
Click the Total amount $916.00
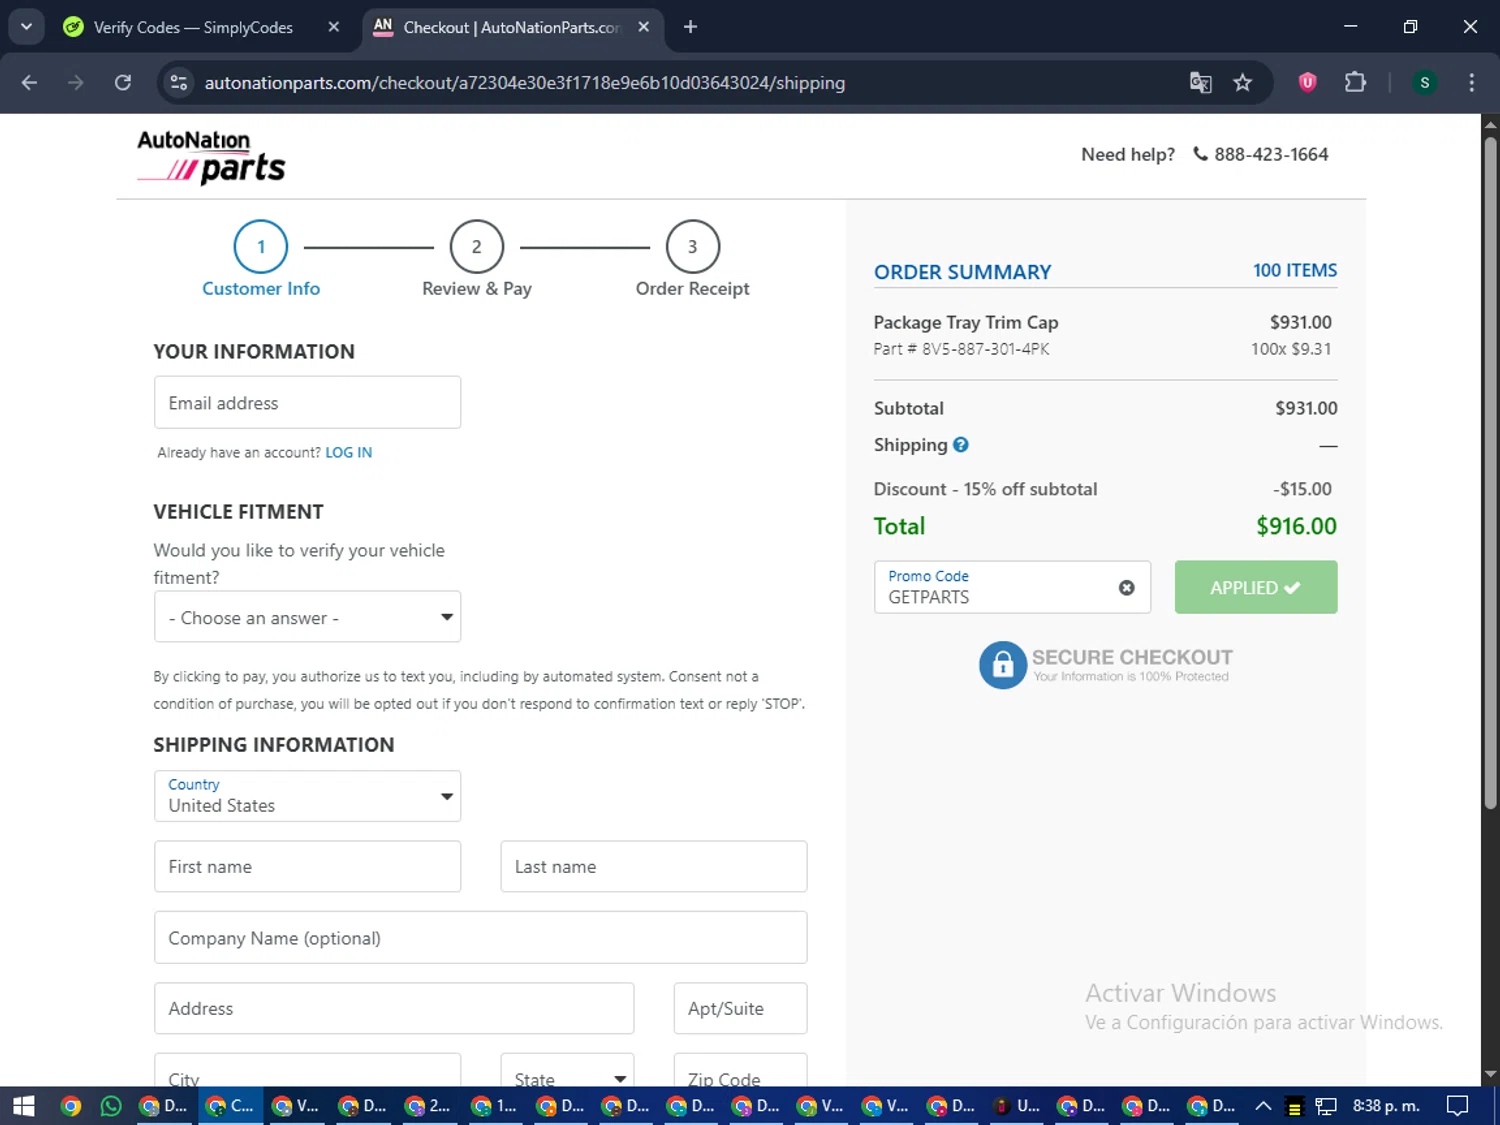tap(1296, 526)
